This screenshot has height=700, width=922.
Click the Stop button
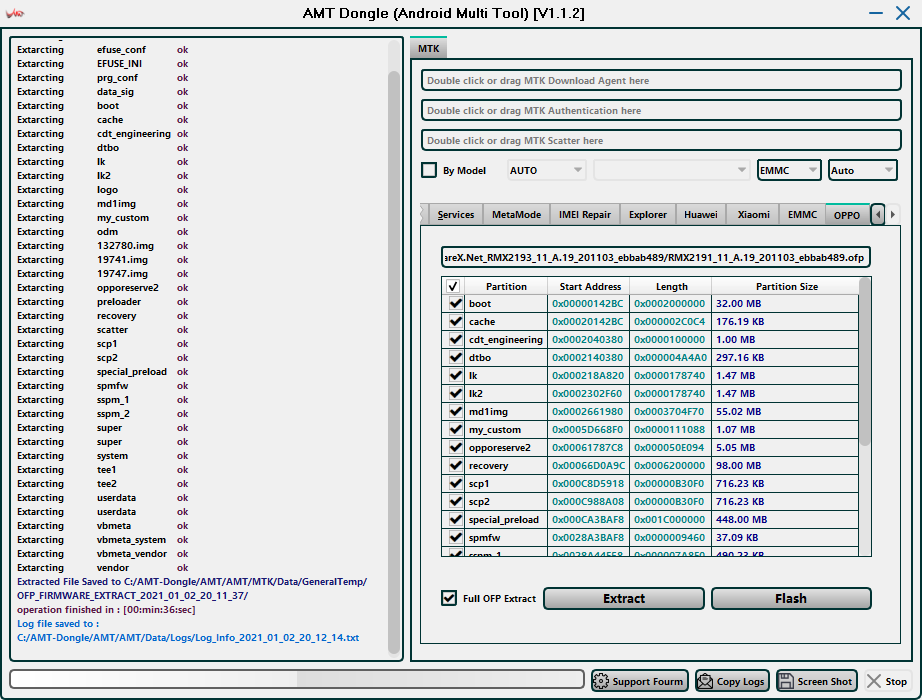tap(888, 681)
